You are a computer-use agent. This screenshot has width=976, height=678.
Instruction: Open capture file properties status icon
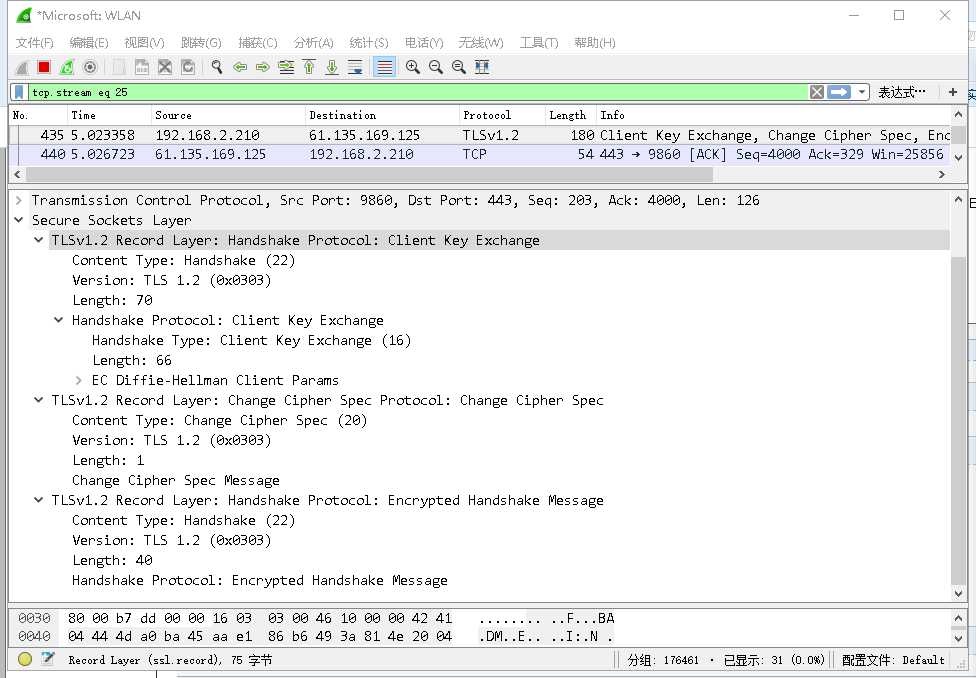point(48,659)
